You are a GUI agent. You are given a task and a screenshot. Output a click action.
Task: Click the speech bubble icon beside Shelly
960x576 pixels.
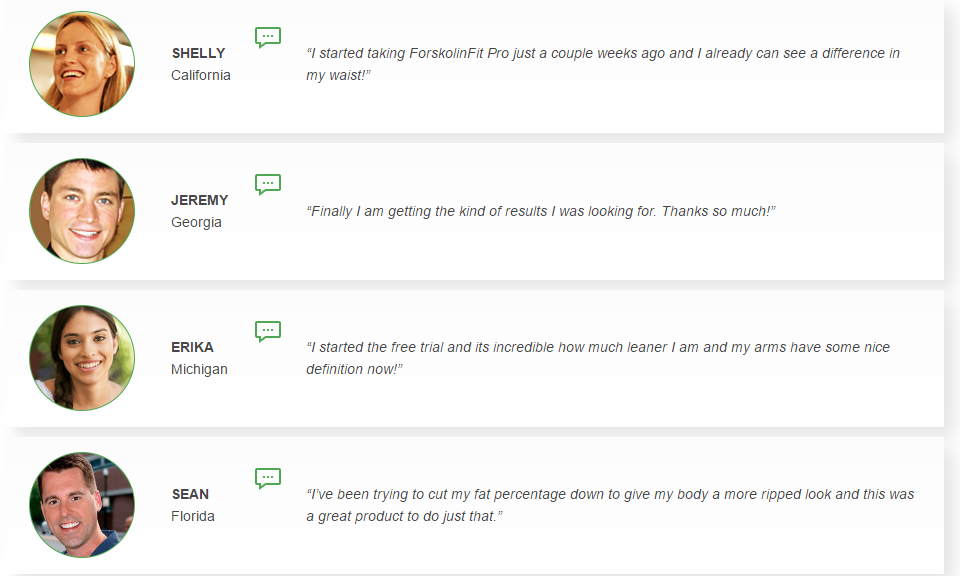coord(268,37)
